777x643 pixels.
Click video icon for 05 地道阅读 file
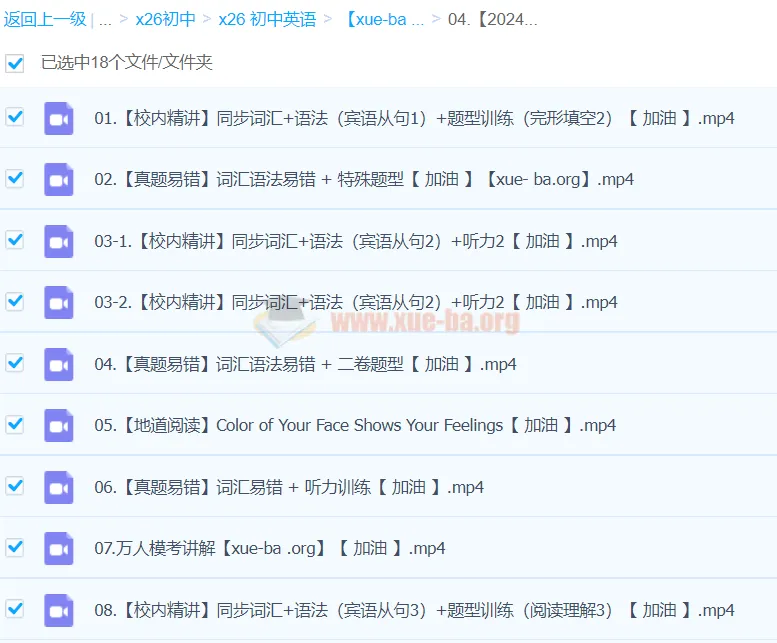pyautogui.click(x=59, y=426)
